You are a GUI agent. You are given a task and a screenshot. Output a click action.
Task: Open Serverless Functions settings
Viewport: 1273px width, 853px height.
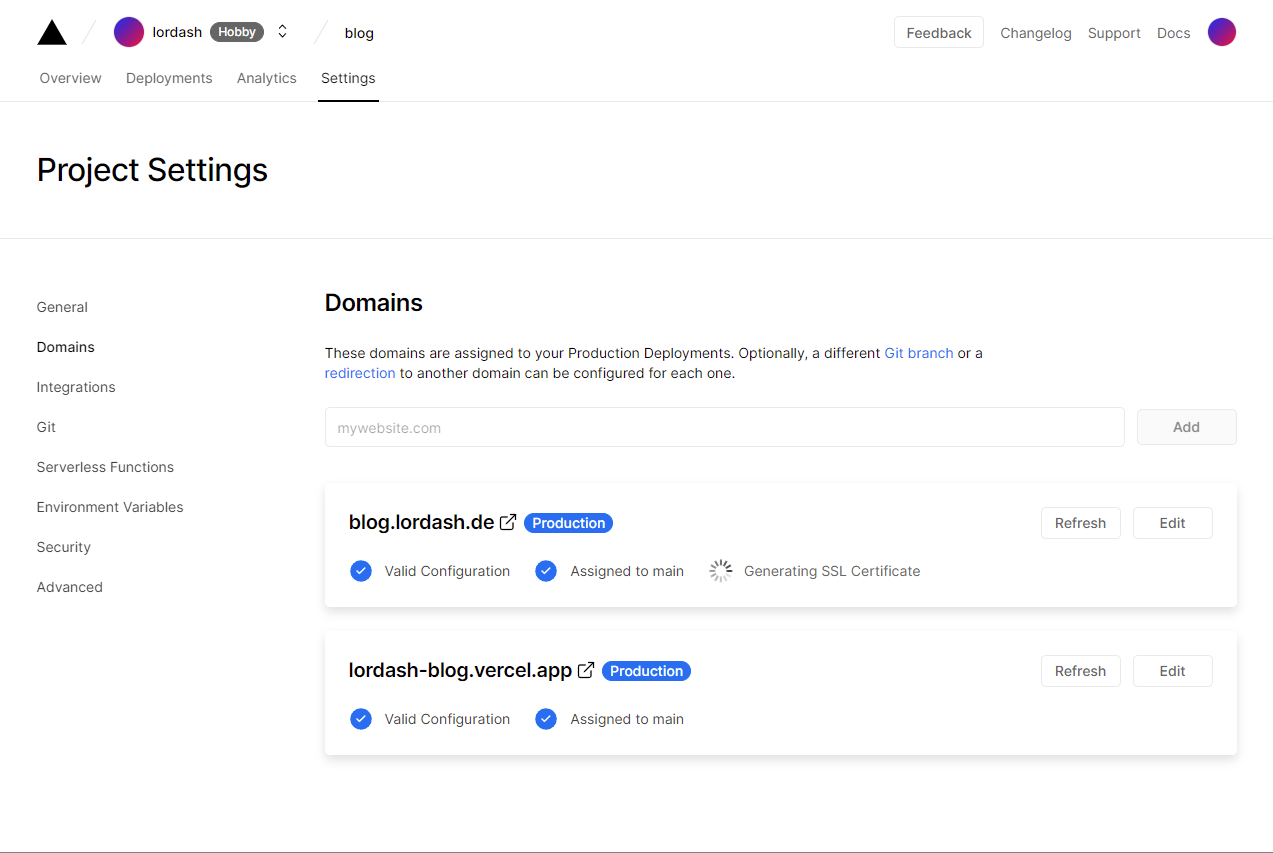point(105,467)
